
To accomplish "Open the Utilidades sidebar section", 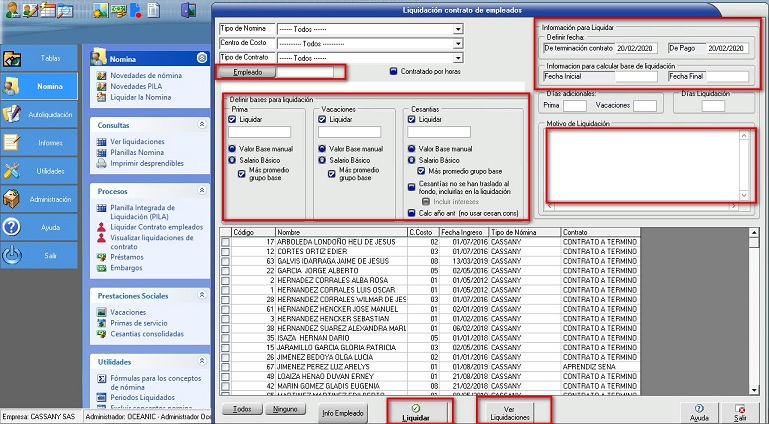I will point(38,171).
